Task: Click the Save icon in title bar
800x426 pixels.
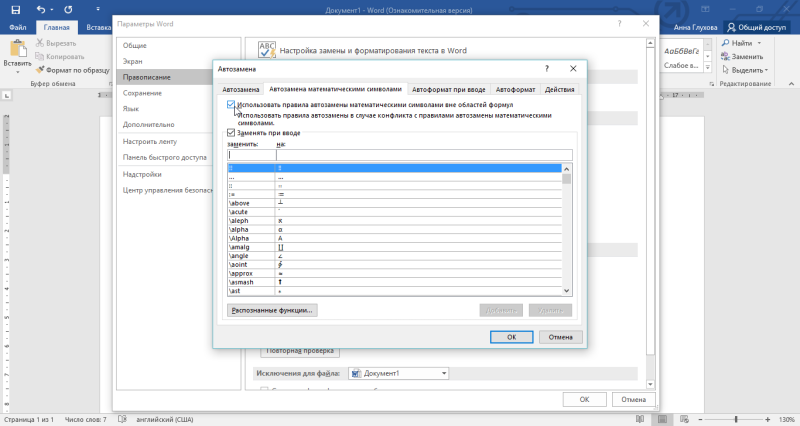Action: [16, 9]
